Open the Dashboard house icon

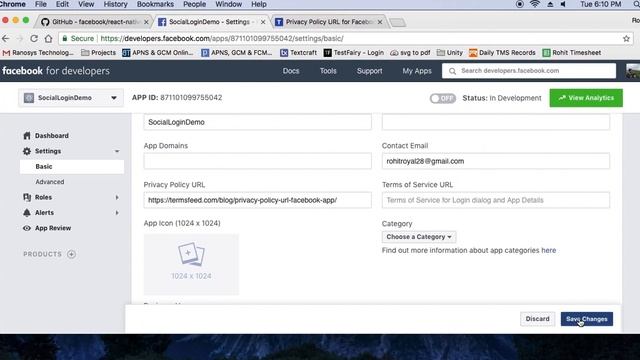tap(27, 136)
